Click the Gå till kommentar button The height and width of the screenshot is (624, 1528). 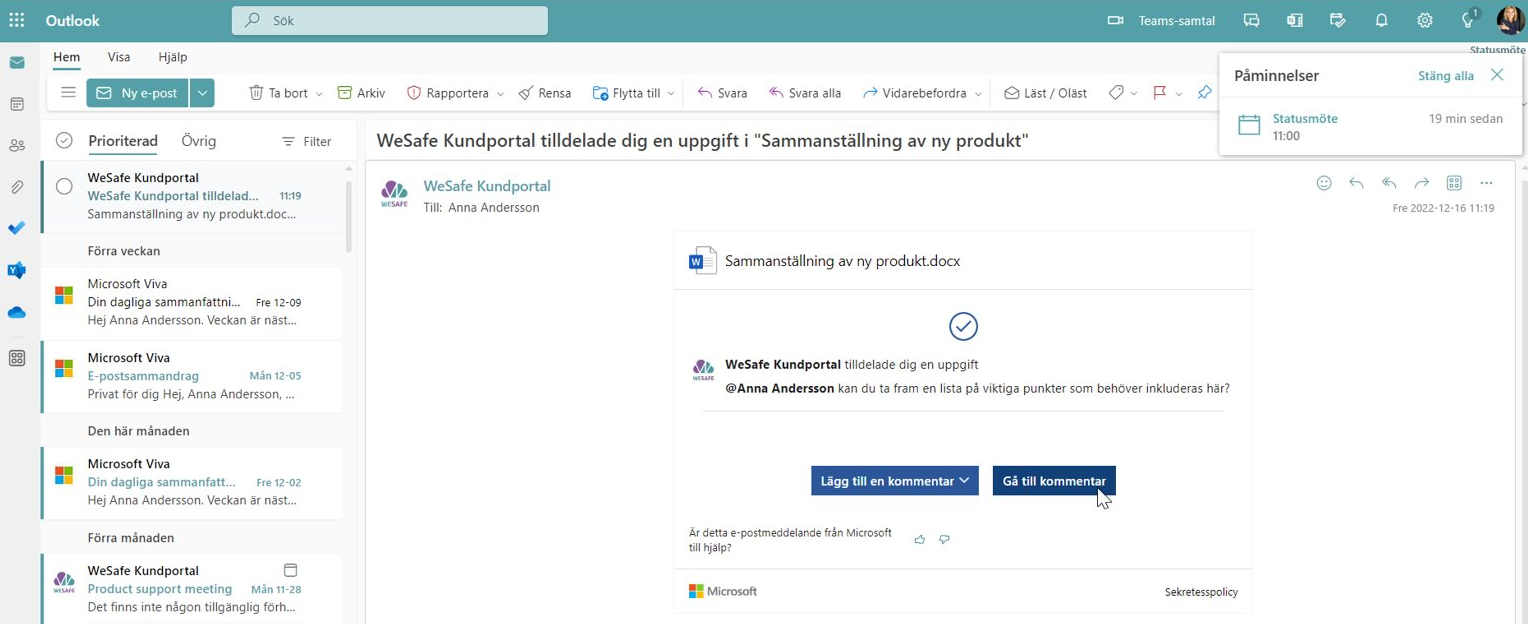1053,481
